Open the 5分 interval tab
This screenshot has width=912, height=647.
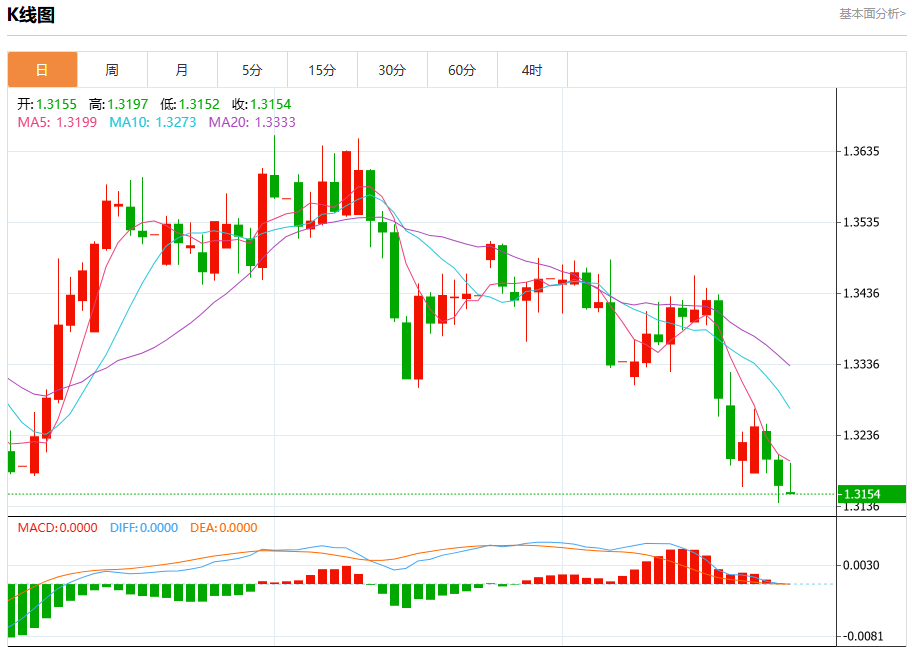click(252, 70)
